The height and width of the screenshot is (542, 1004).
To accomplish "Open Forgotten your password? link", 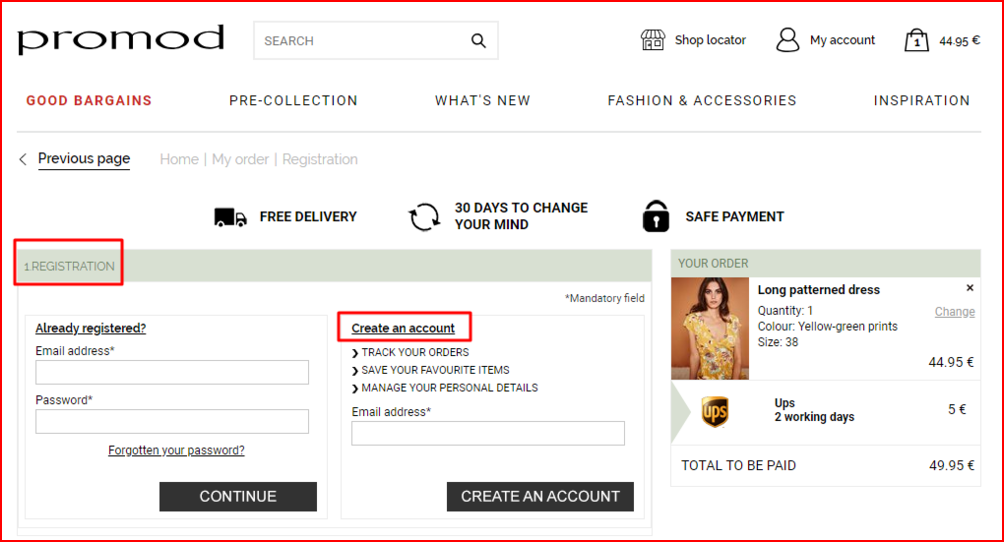I will click(176, 450).
